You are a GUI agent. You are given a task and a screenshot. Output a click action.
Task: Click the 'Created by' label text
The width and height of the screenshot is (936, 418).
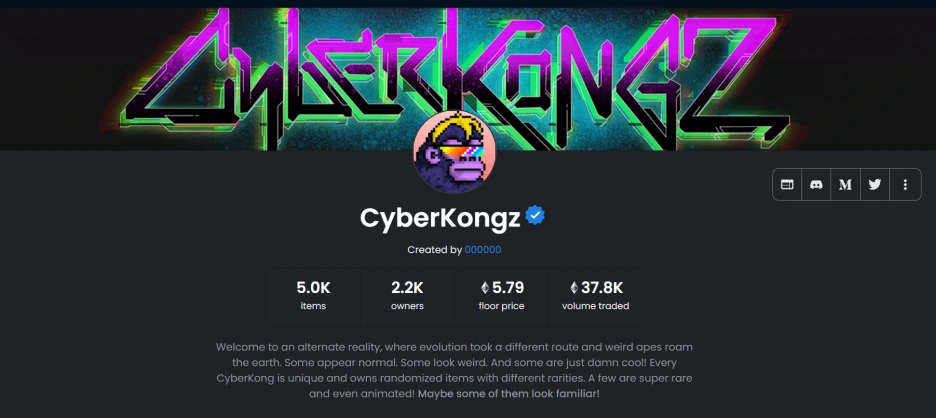[435, 250]
